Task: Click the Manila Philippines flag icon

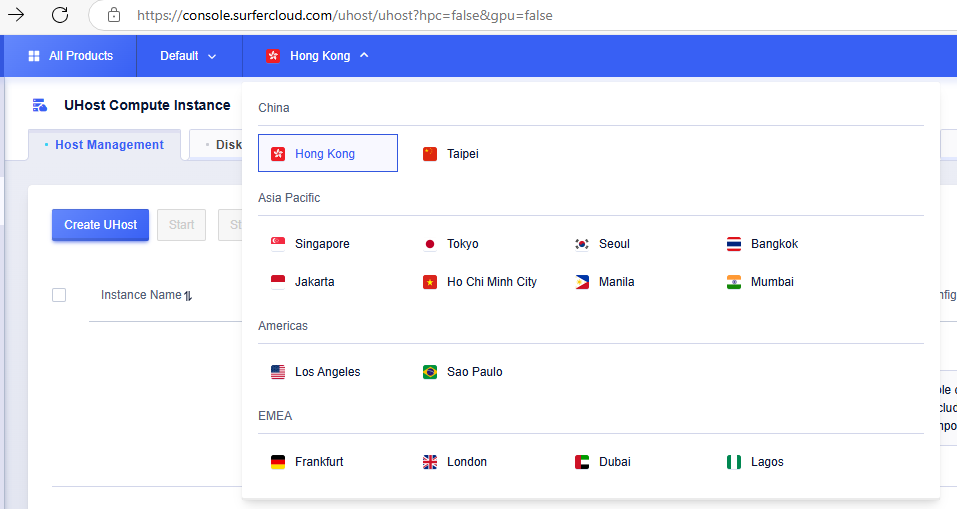Action: 582,281
